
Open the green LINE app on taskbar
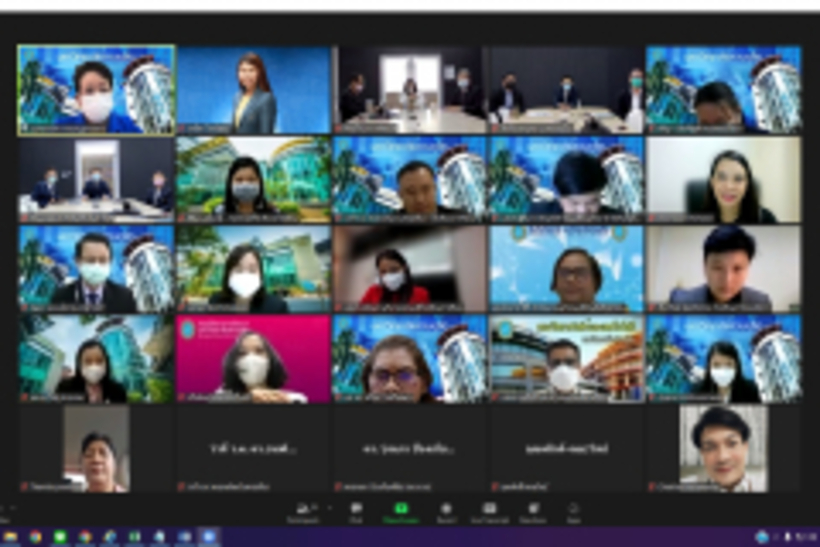[x=60, y=537]
